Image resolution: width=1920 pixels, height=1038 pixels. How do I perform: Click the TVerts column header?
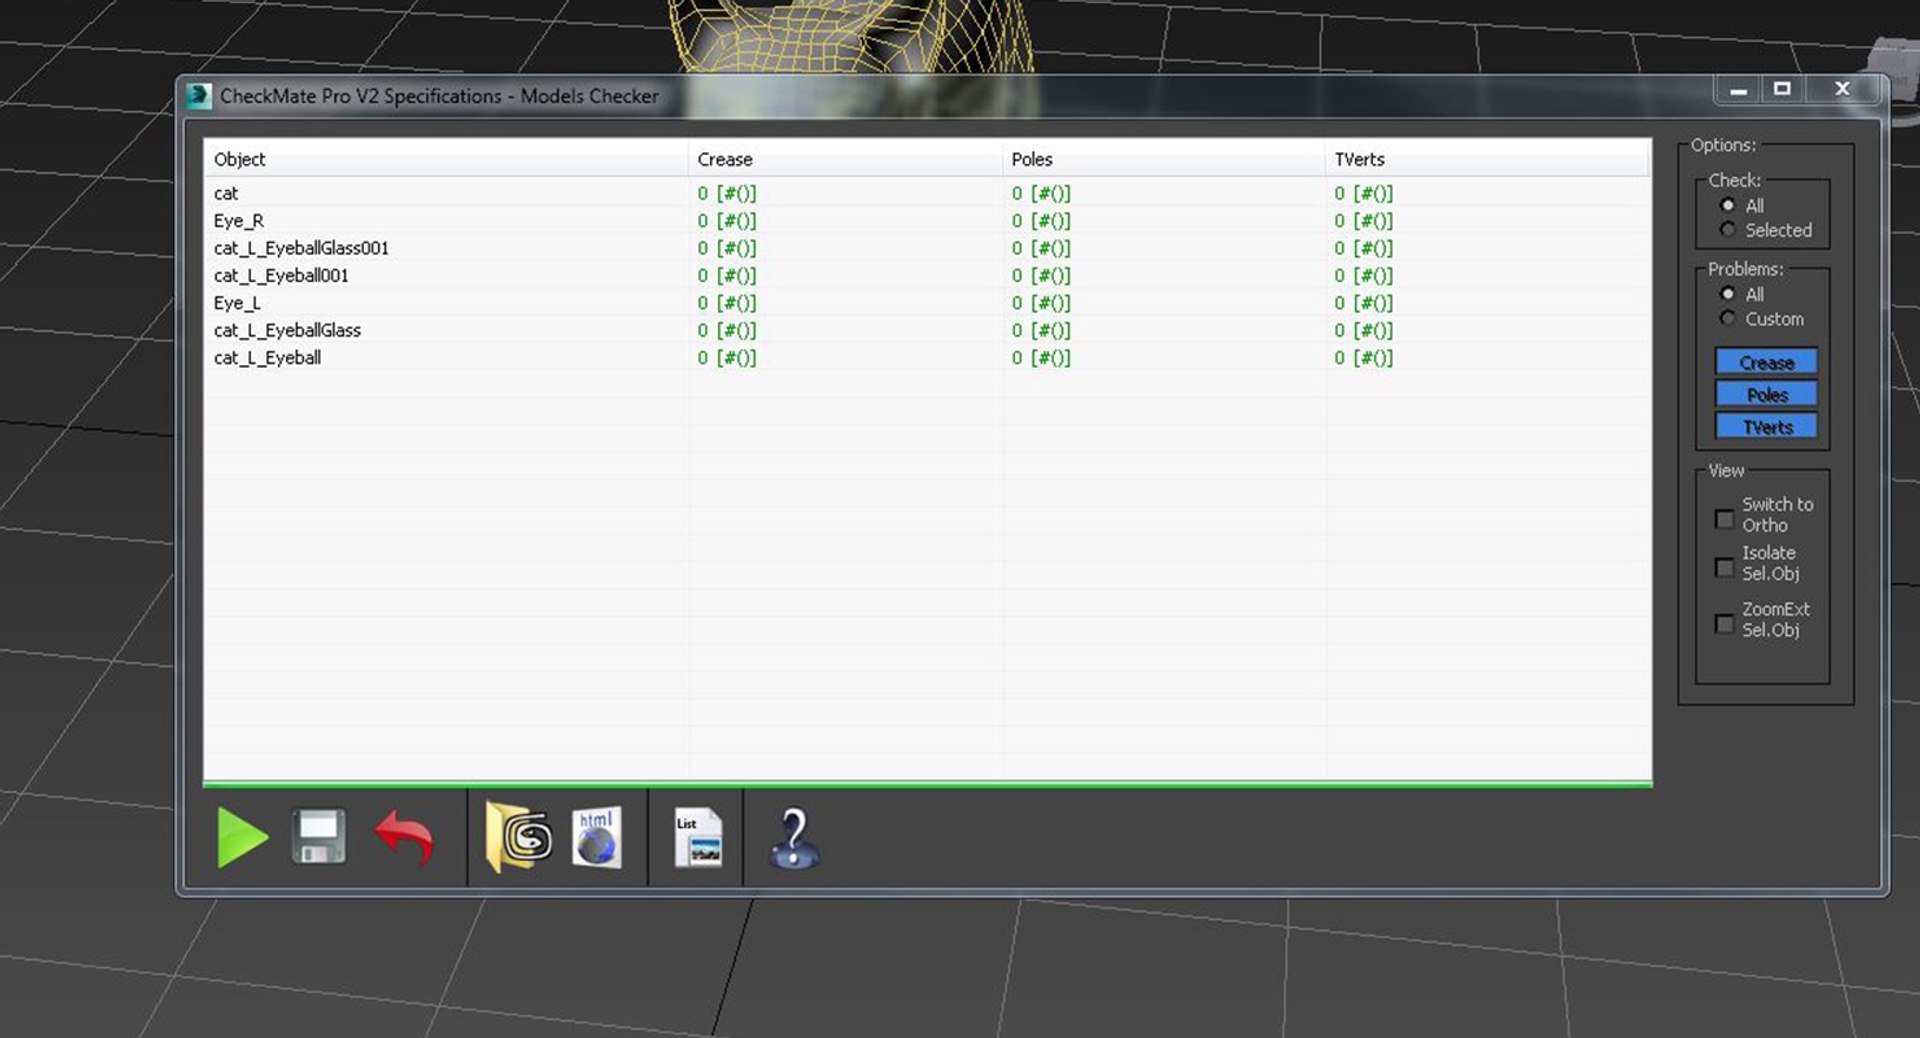(1488, 159)
